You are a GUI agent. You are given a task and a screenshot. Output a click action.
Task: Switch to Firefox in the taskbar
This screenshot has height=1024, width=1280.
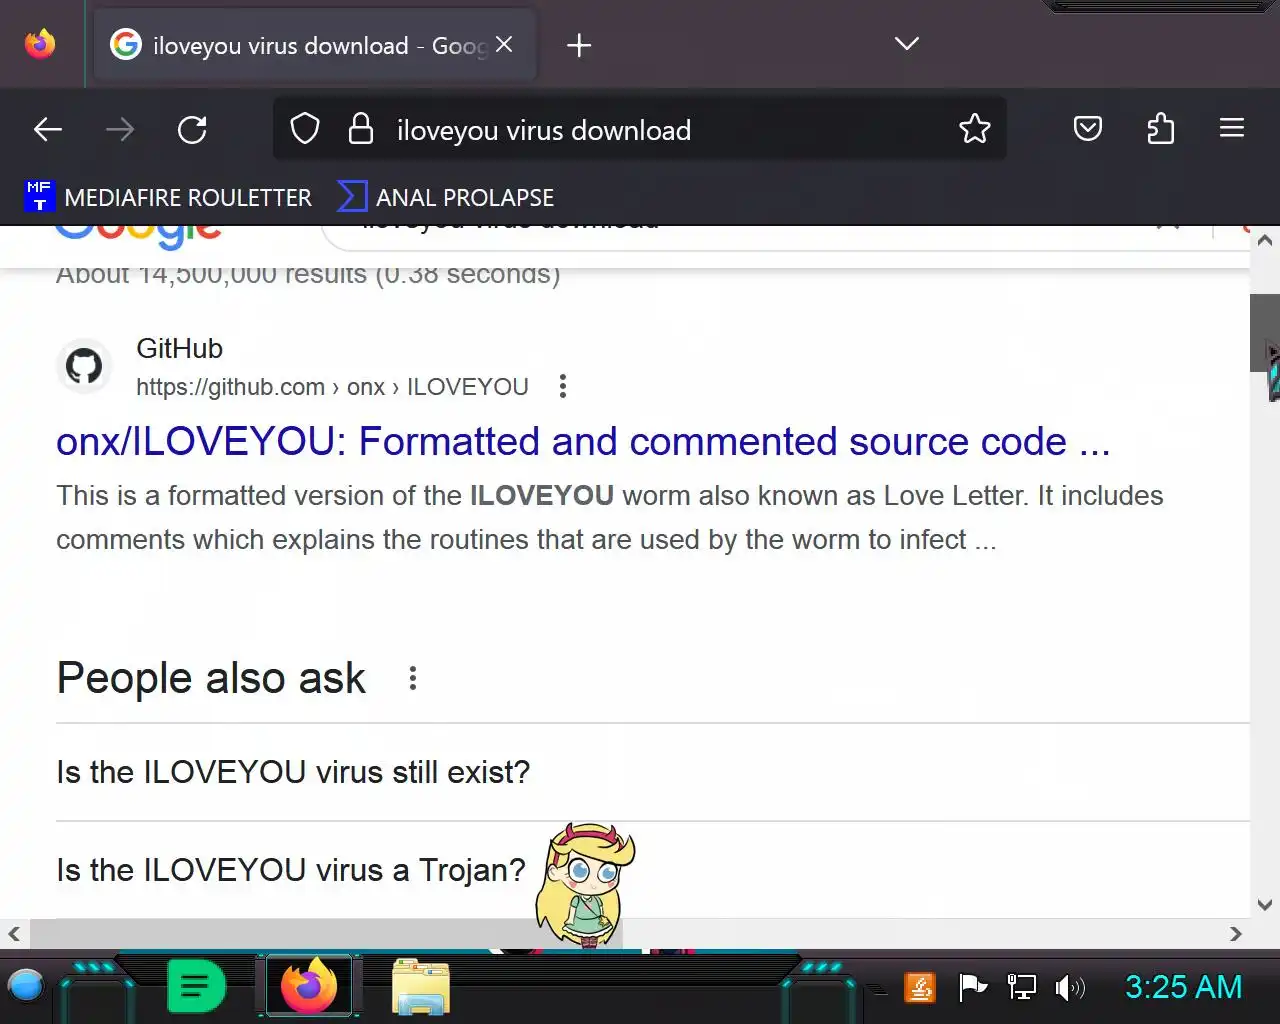click(309, 987)
